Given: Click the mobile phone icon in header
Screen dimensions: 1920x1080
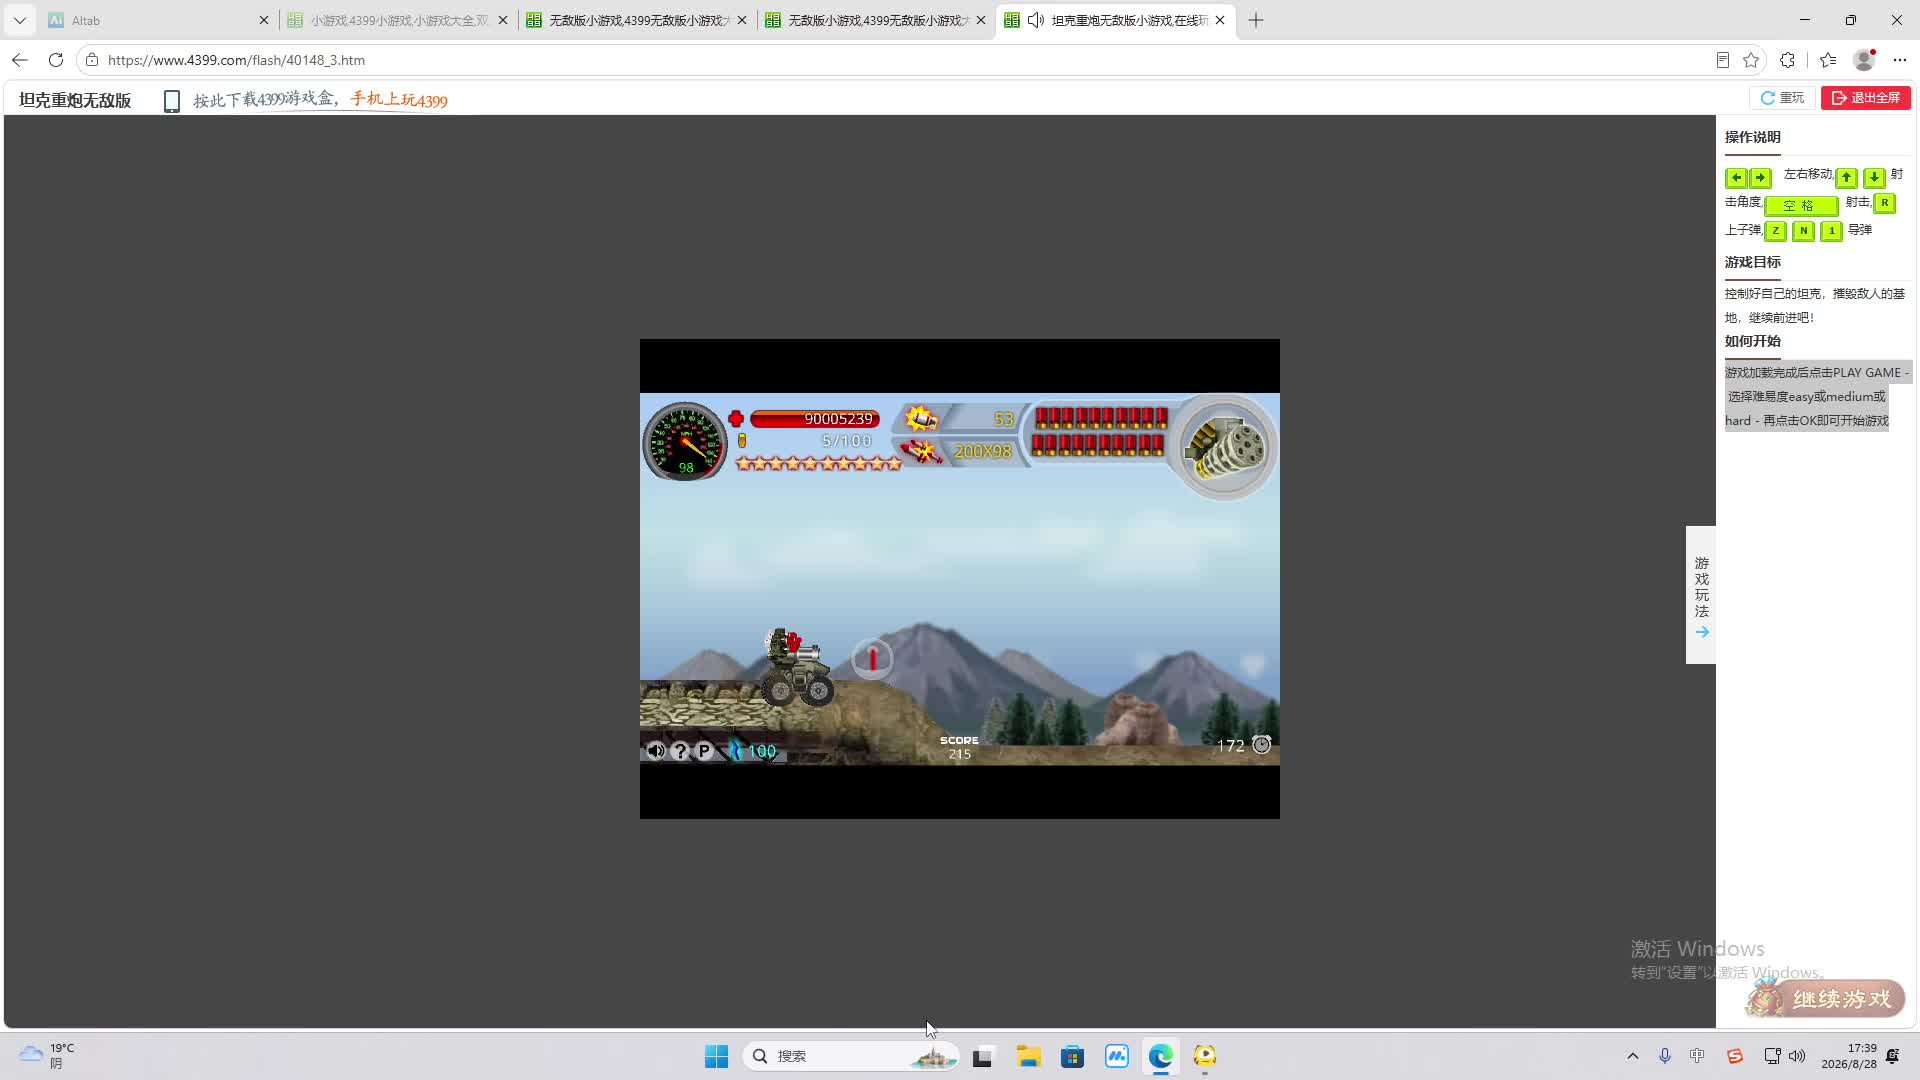Looking at the screenshot, I should click(x=172, y=101).
